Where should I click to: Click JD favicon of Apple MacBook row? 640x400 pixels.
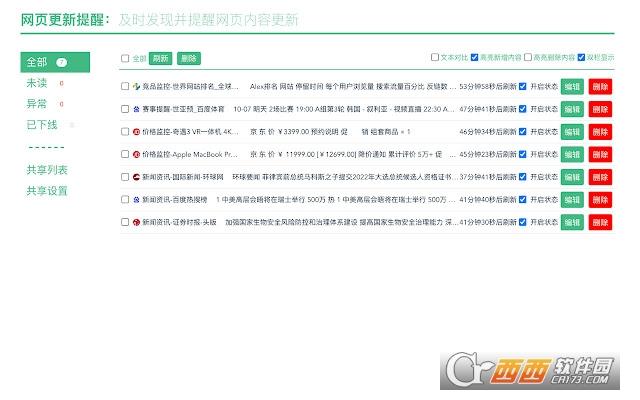[x=136, y=154]
